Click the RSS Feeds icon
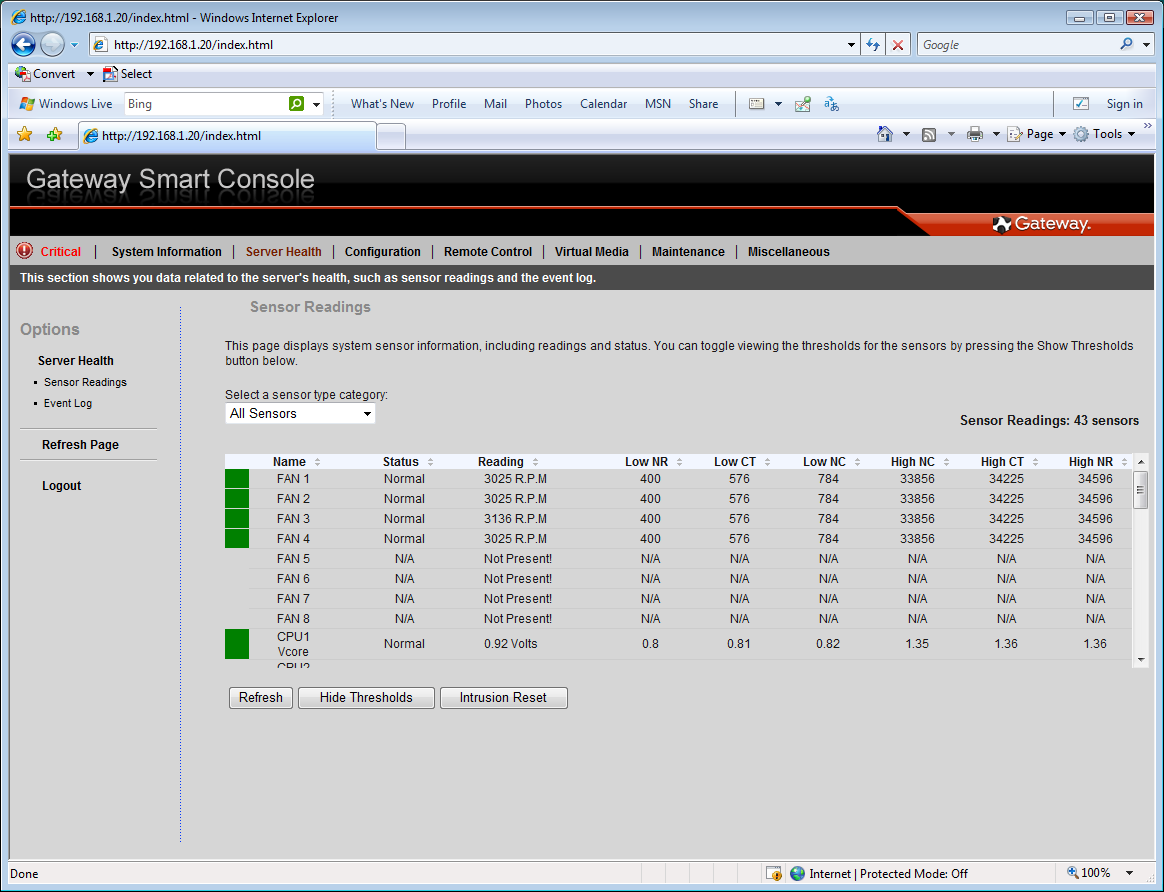The image size is (1164, 892). [x=929, y=134]
